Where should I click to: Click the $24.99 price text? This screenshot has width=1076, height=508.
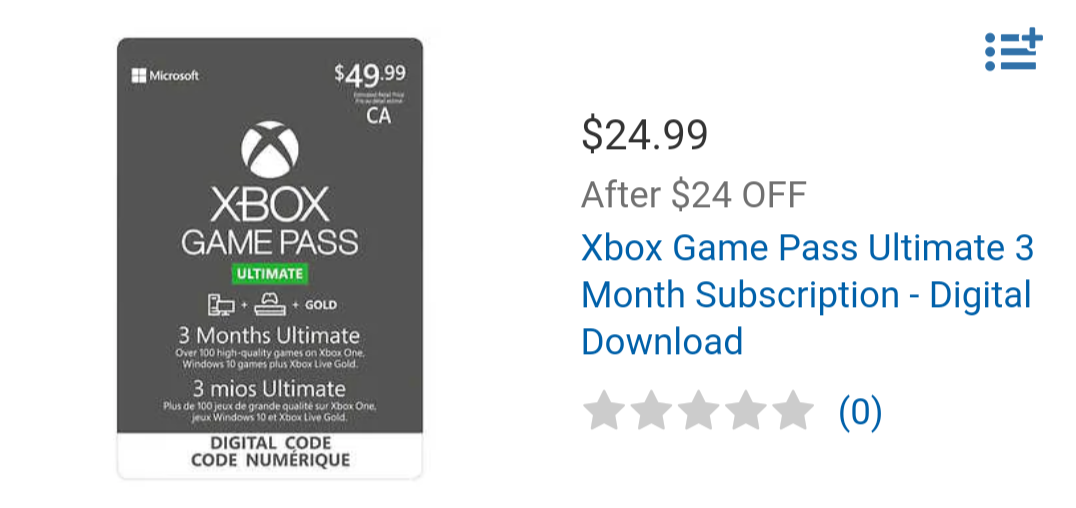pos(644,135)
